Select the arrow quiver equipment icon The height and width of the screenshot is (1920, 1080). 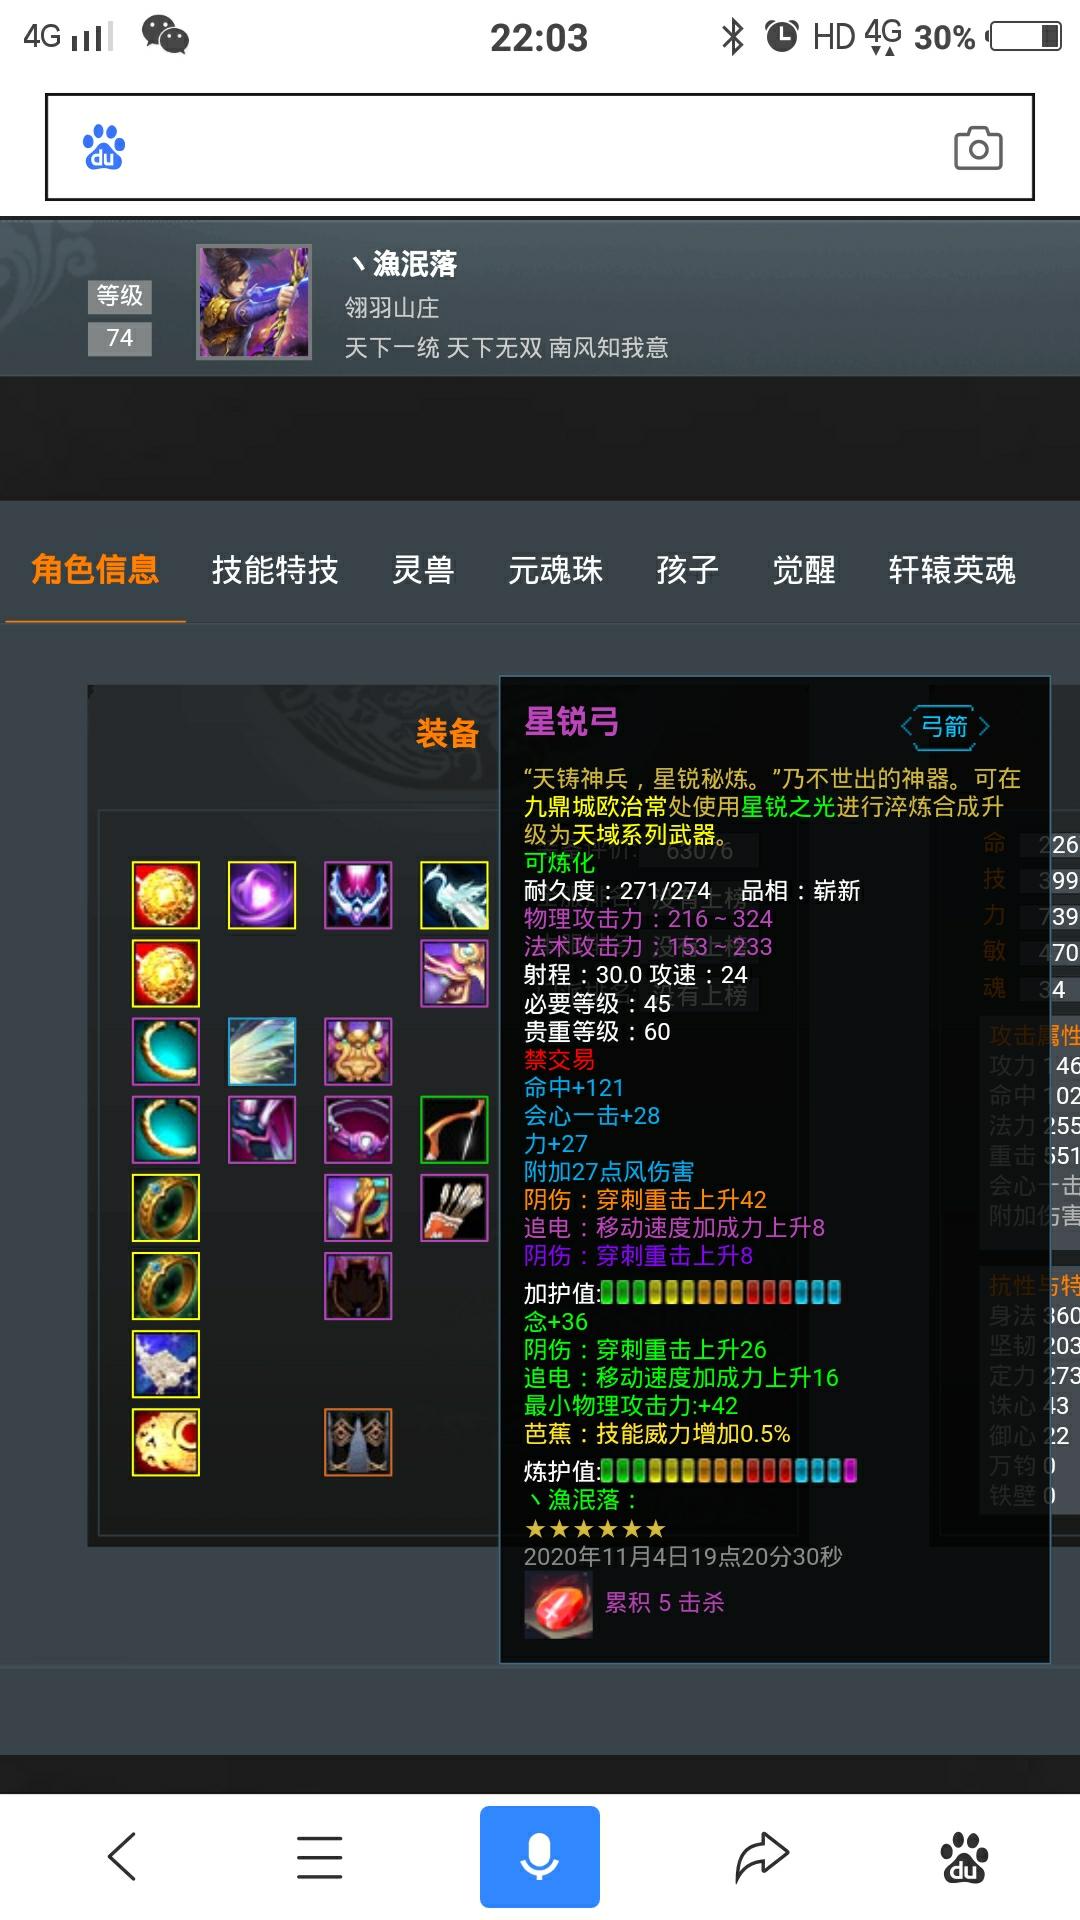pos(454,1207)
